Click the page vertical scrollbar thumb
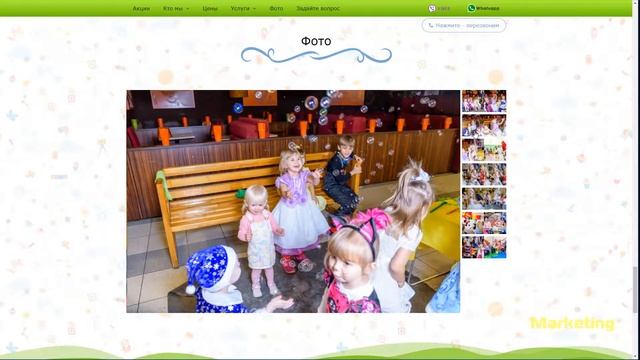 pos(636,289)
